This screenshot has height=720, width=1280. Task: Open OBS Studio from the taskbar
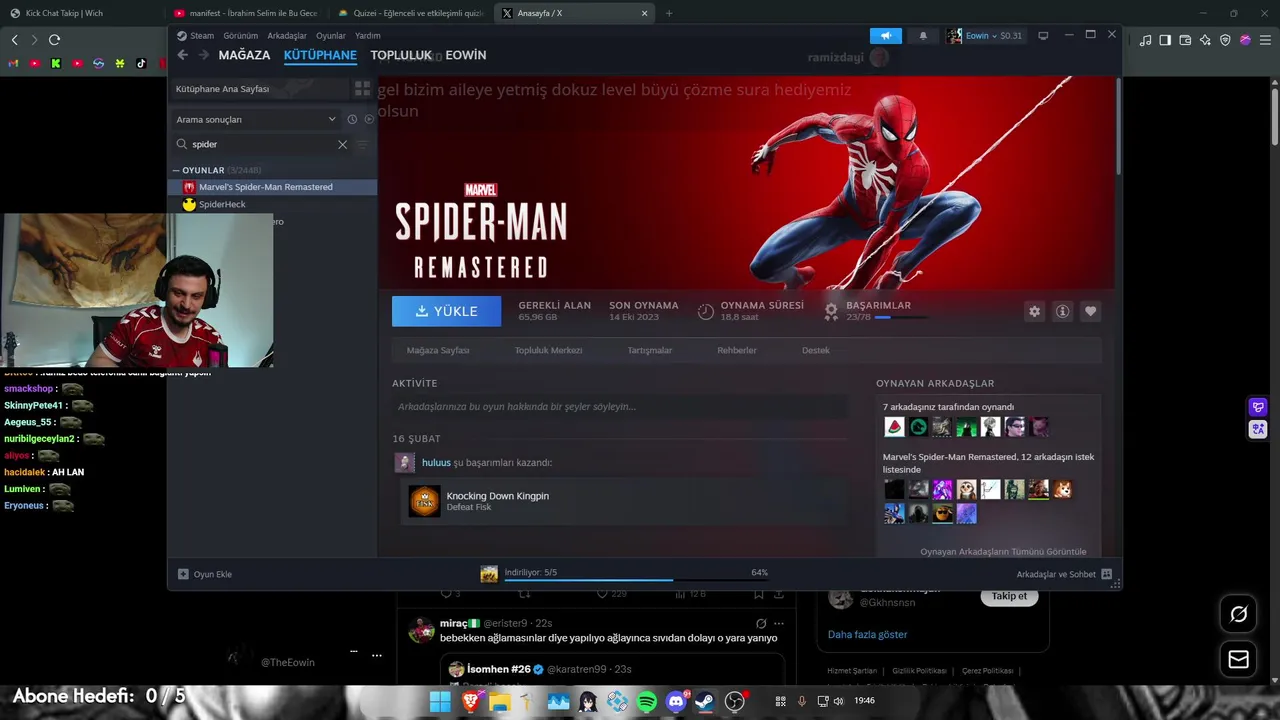tap(735, 702)
